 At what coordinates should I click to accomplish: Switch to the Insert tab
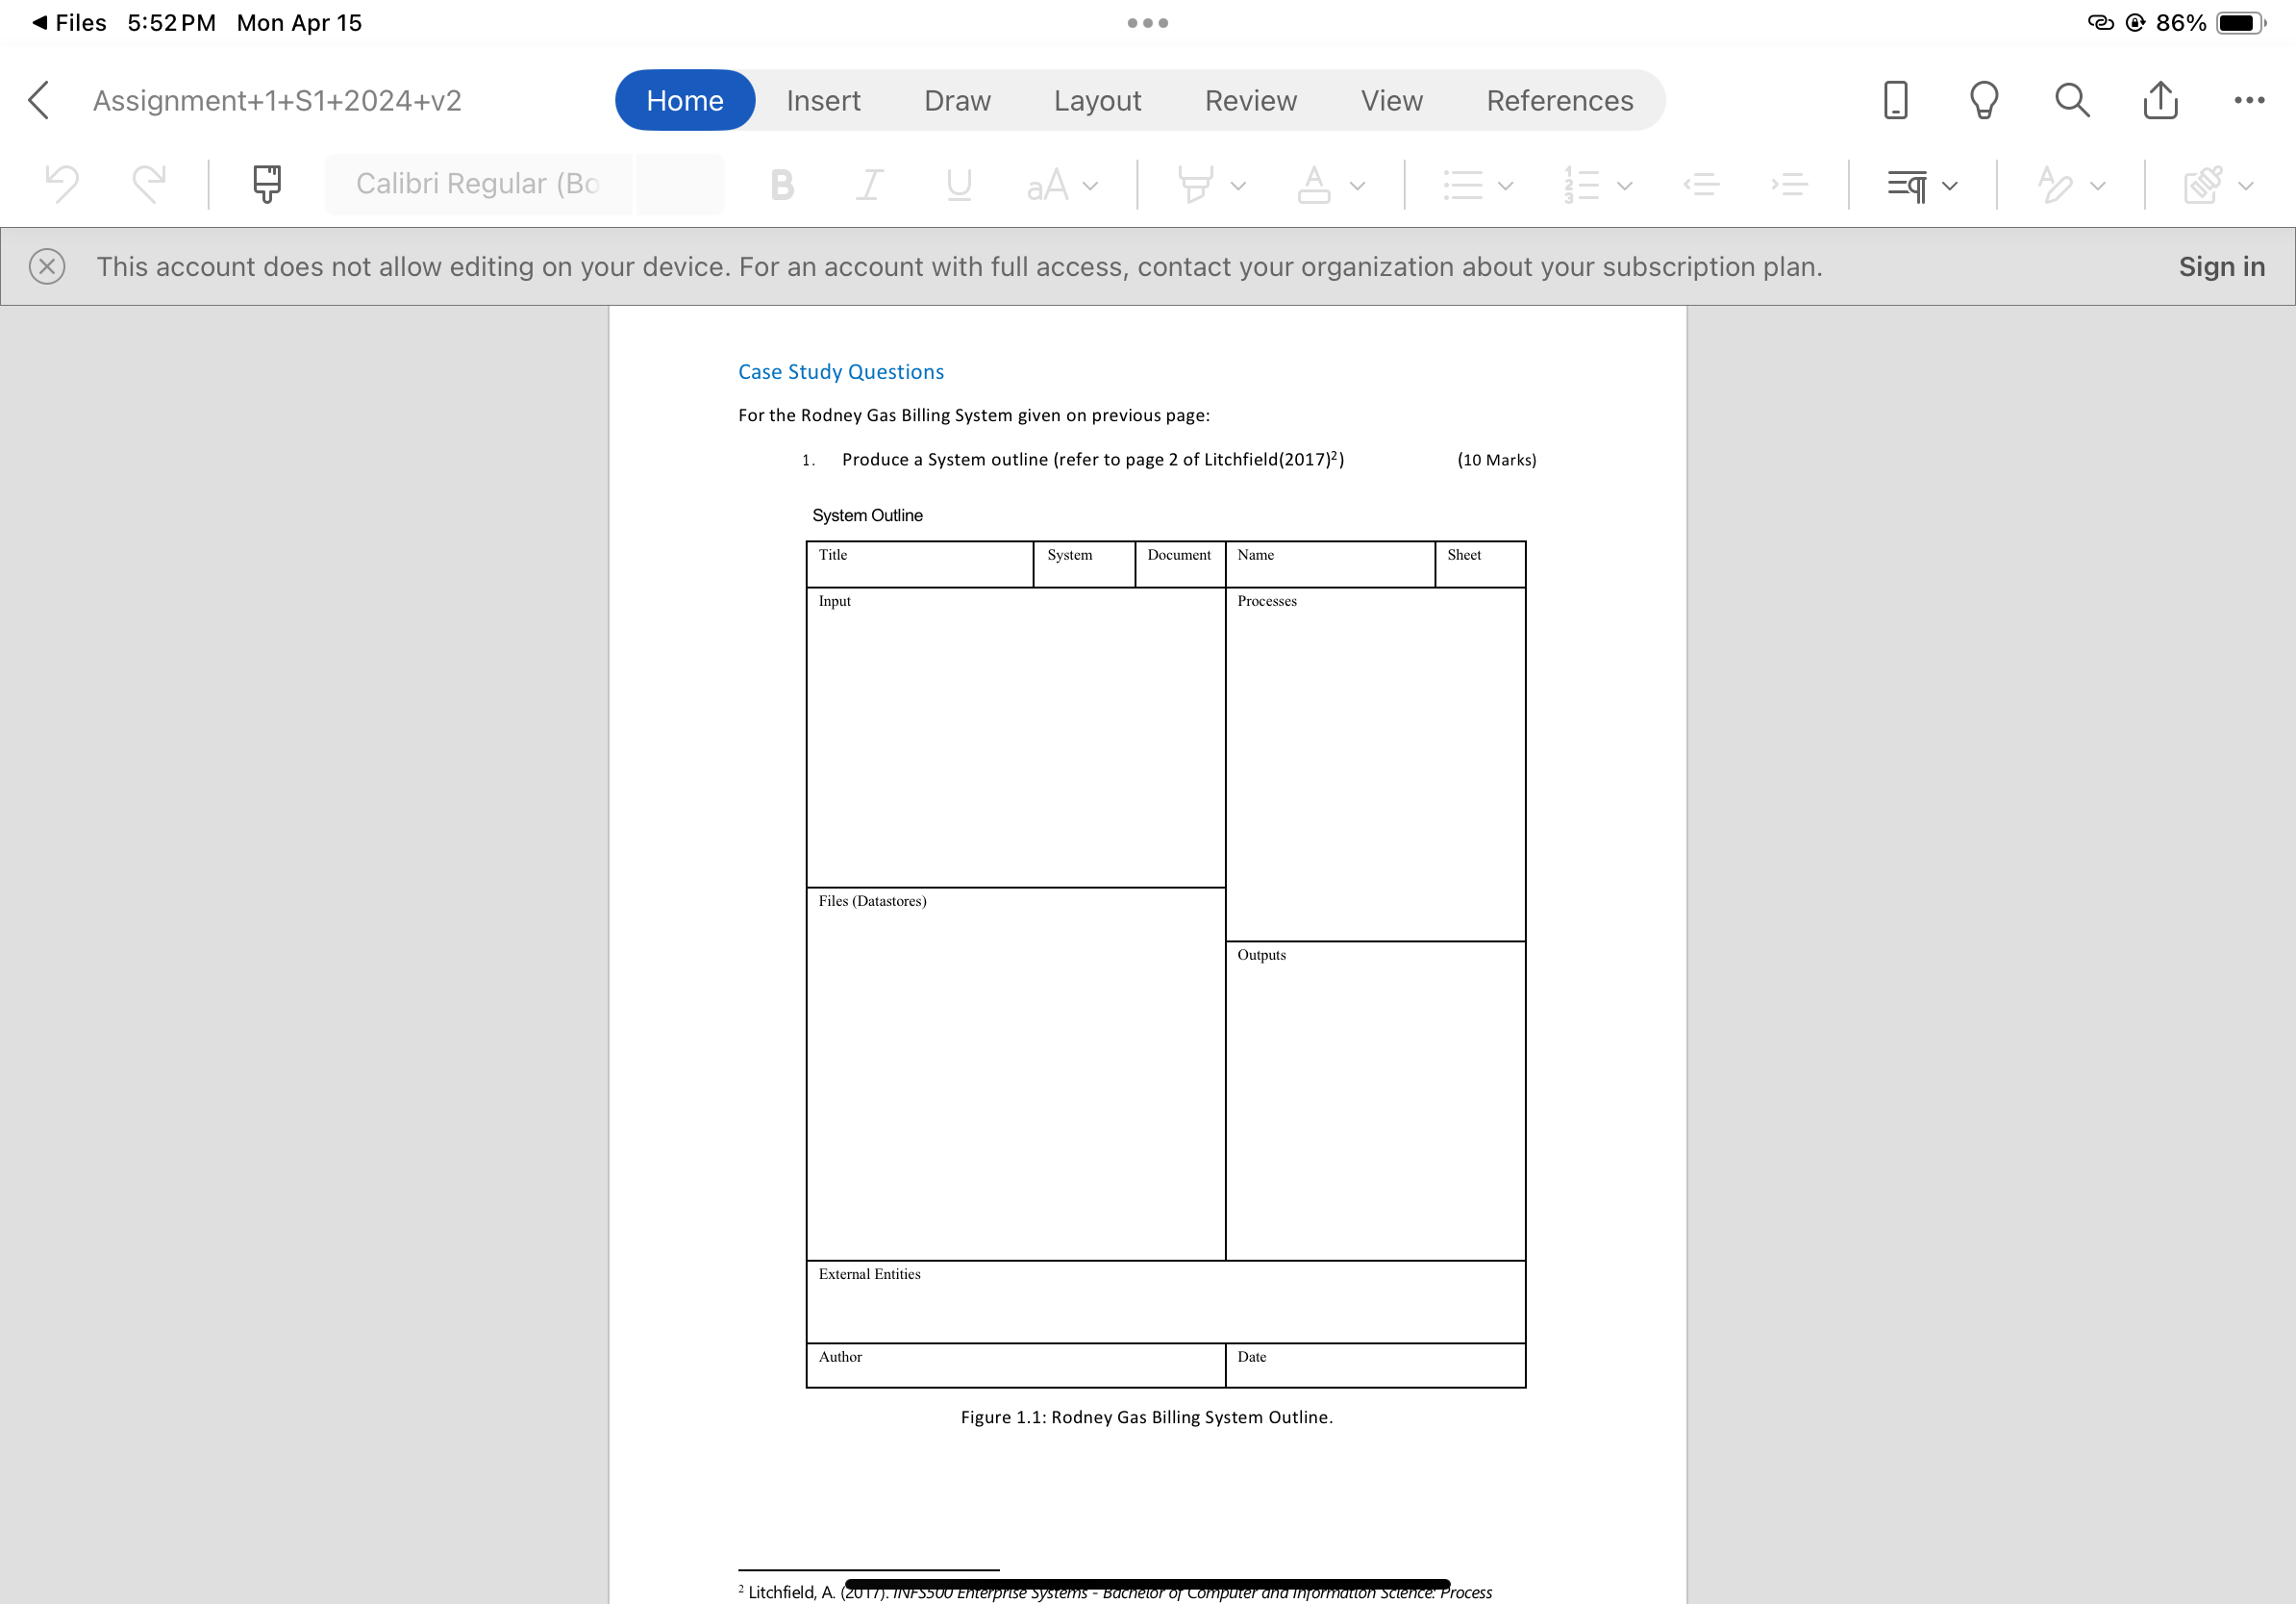tap(823, 100)
